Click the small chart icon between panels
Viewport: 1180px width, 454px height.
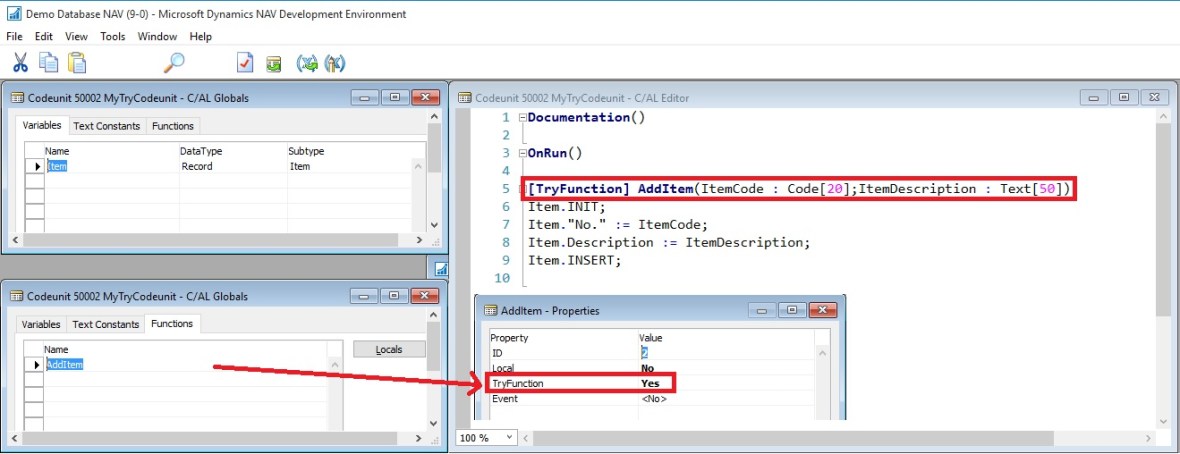[441, 268]
